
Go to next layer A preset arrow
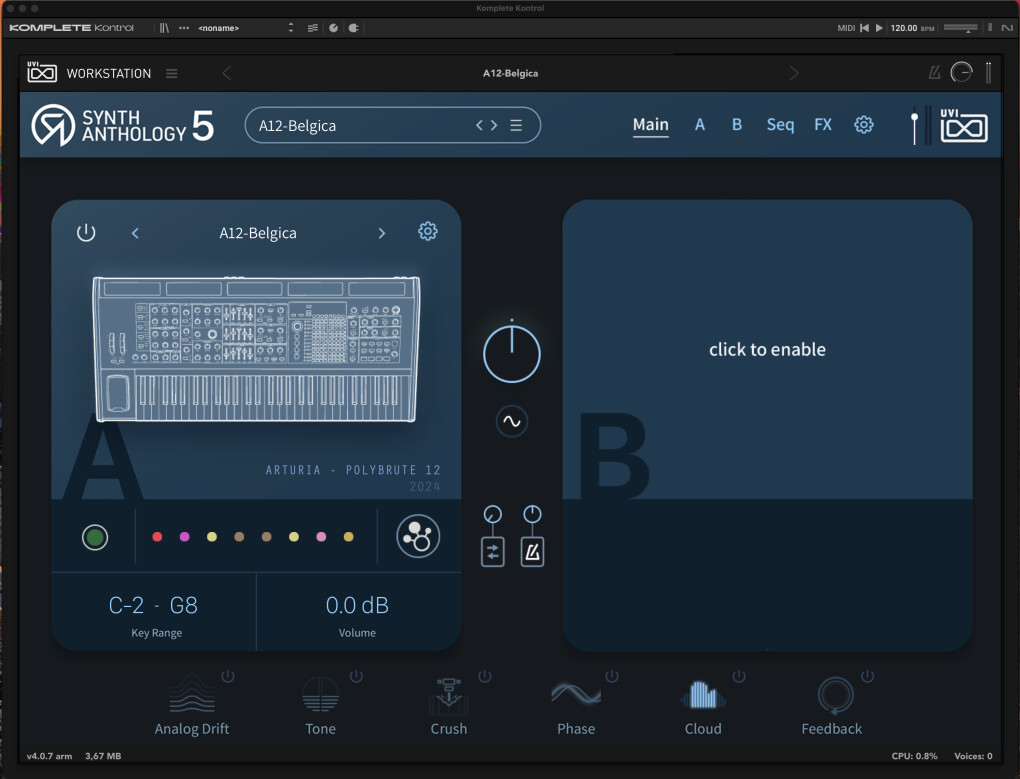pyautogui.click(x=382, y=233)
